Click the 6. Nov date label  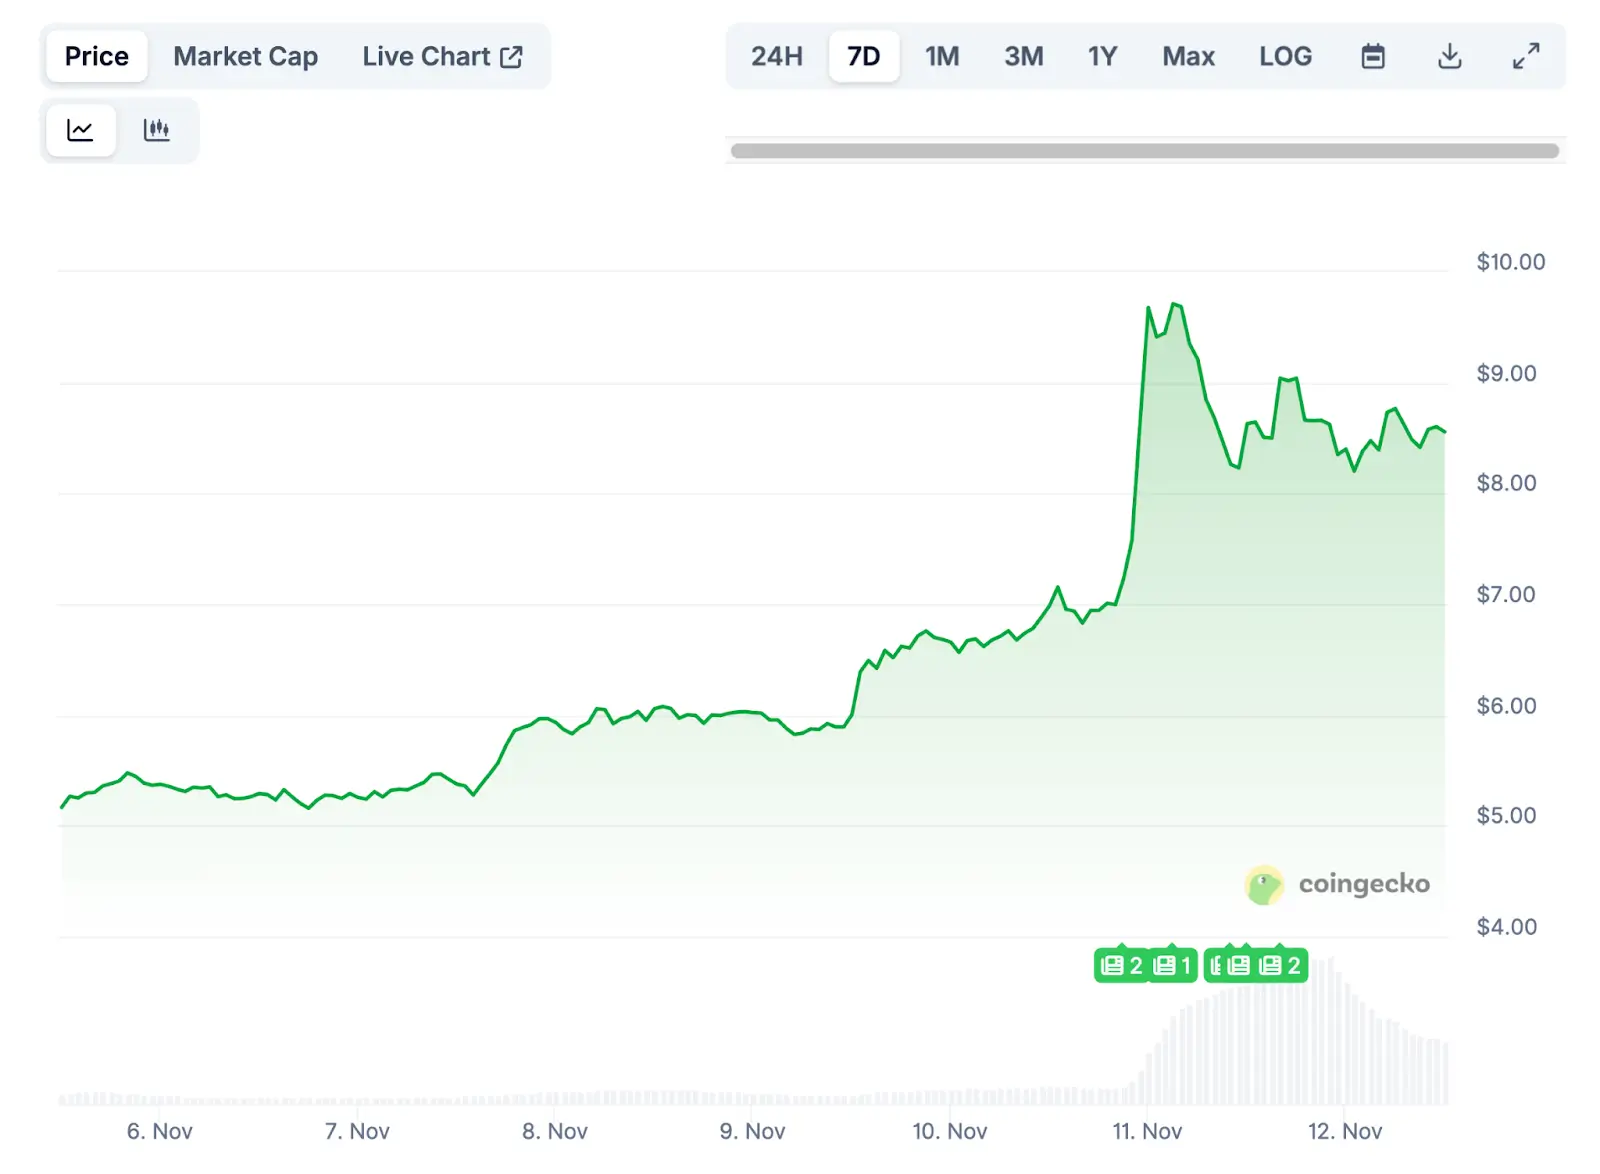(x=159, y=1131)
